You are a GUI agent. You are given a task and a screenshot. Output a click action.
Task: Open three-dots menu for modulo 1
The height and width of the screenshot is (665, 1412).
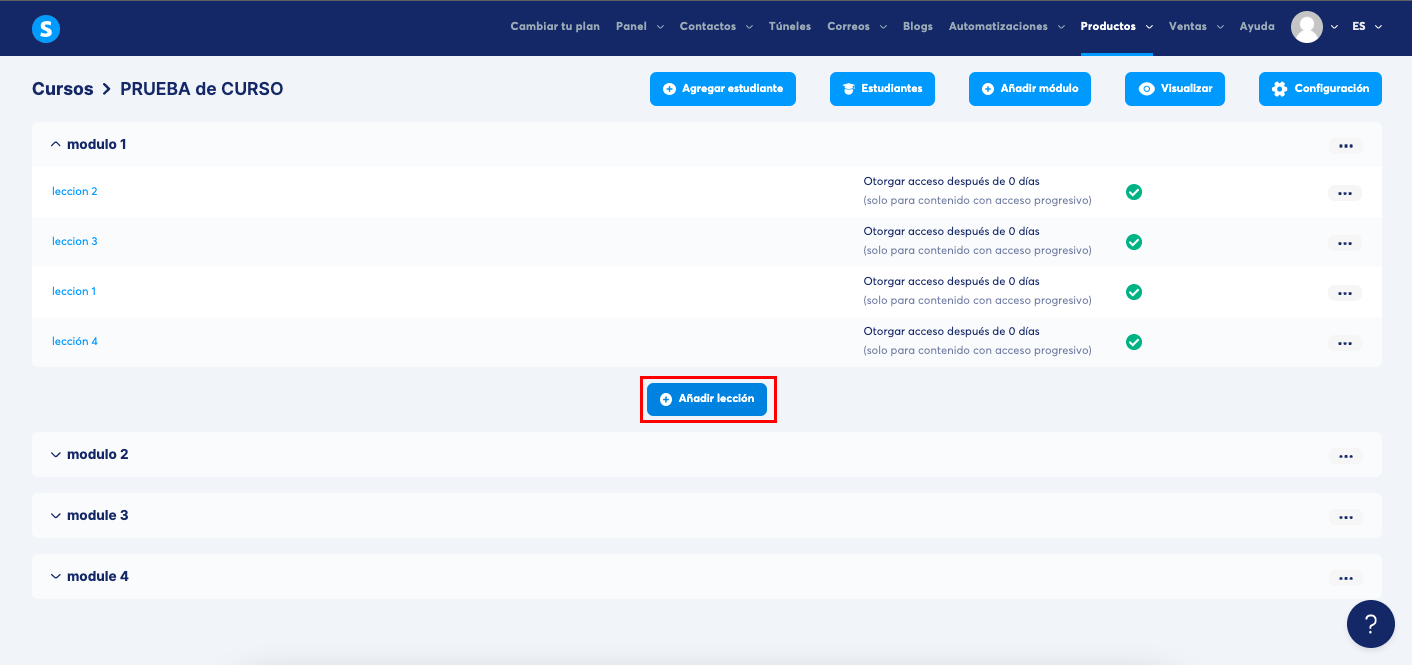tap(1345, 146)
